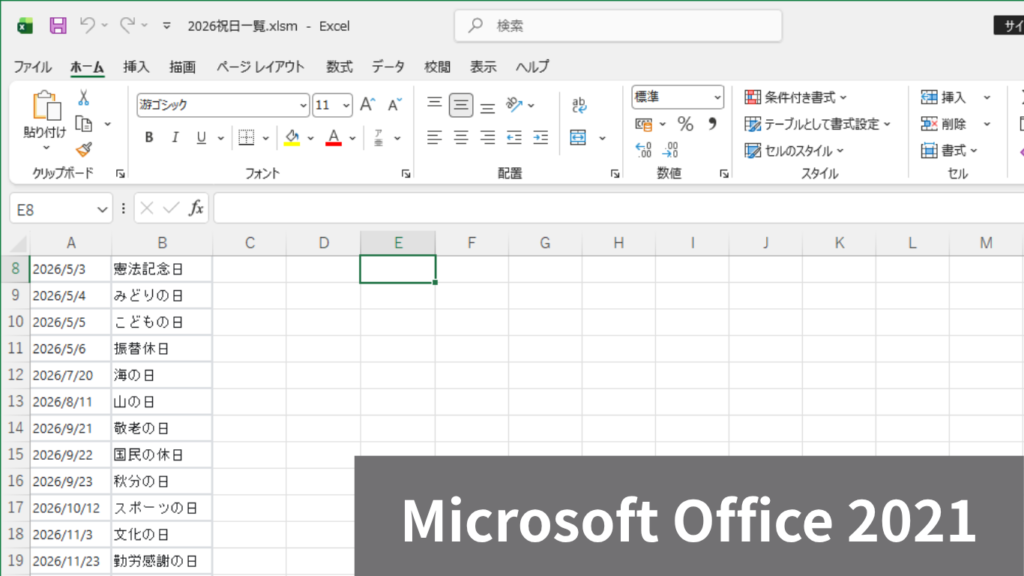Image resolution: width=1024 pixels, height=576 pixels.
Task: Open the 数値 dialog launcher
Action: (x=724, y=174)
